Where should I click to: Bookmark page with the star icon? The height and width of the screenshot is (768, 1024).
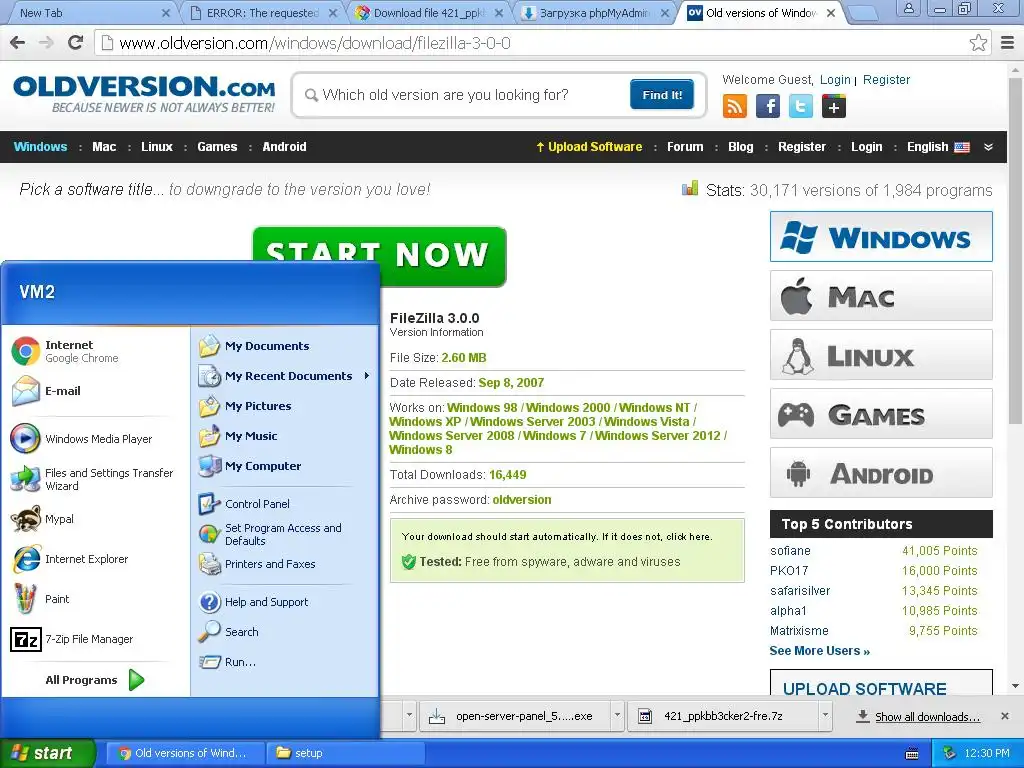[978, 43]
